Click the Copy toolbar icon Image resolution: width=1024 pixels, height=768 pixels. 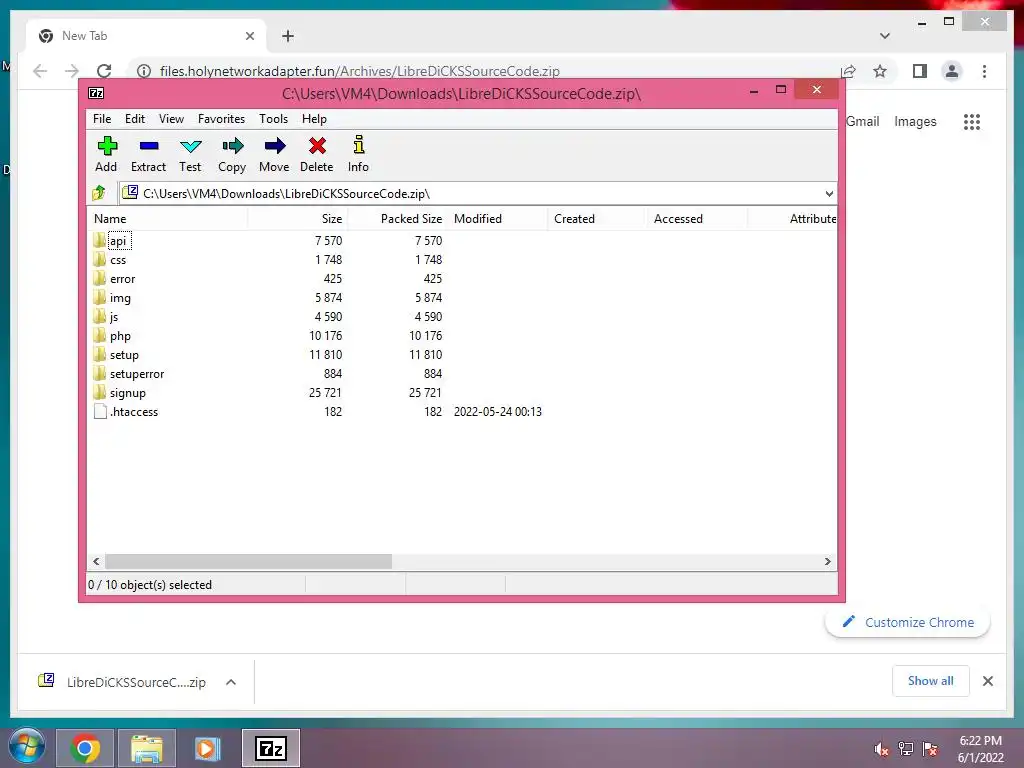(232, 146)
